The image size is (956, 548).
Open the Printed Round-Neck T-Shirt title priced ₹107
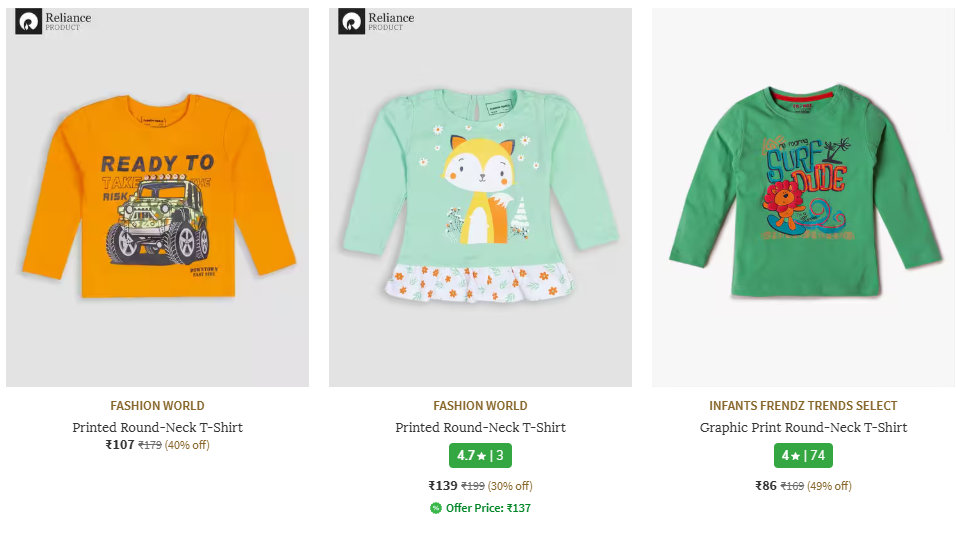coord(157,427)
